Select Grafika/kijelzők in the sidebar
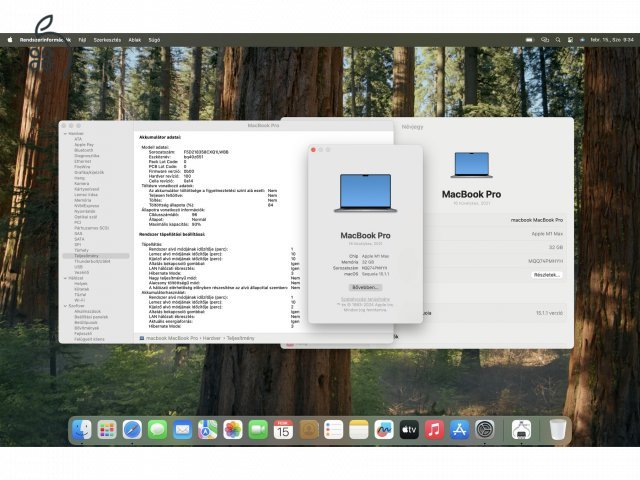Viewport: 640px width, 480px height. 89,172
